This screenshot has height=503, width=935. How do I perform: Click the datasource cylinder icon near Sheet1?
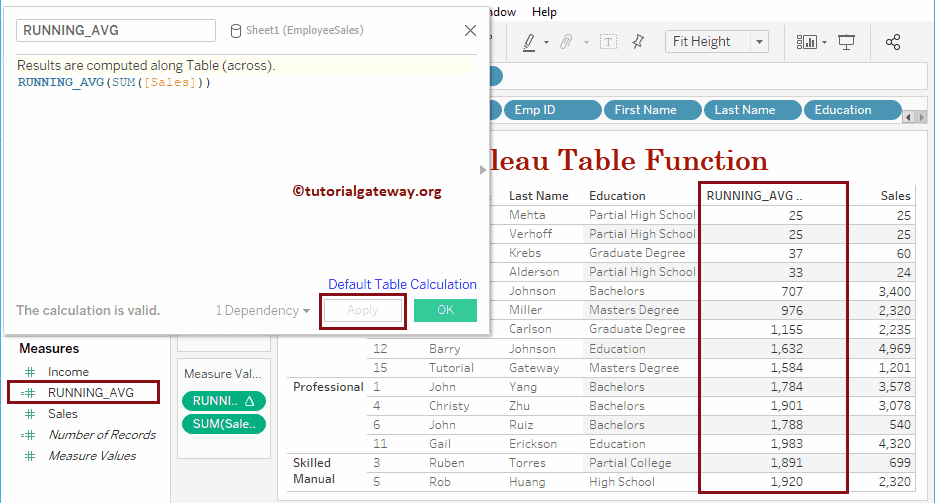click(x=236, y=31)
